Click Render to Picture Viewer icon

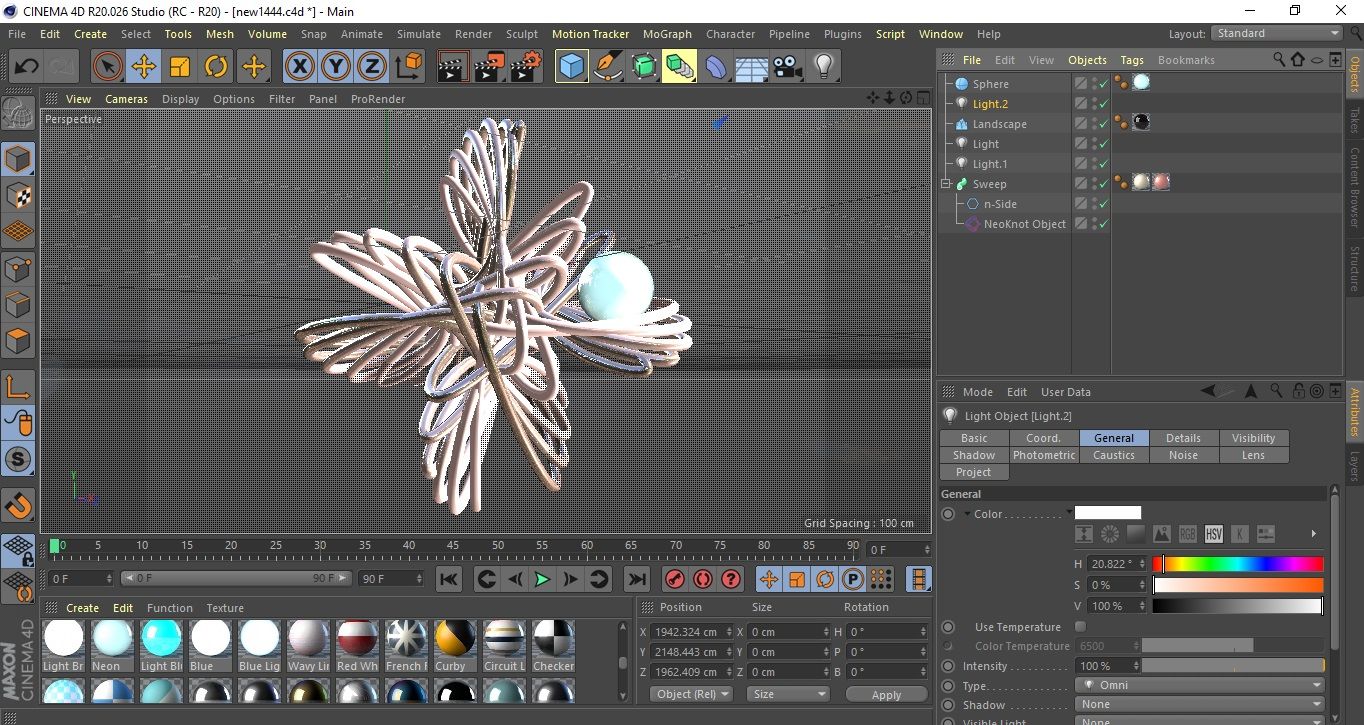(x=489, y=67)
